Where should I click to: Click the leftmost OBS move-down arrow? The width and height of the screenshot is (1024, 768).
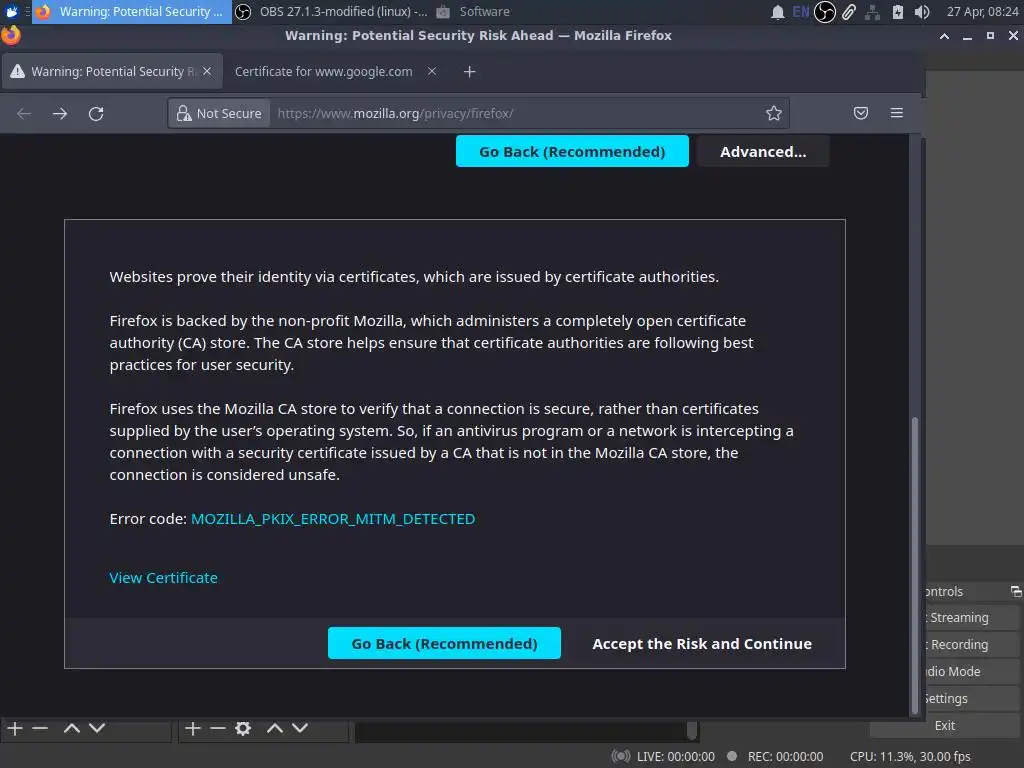[x=97, y=728]
